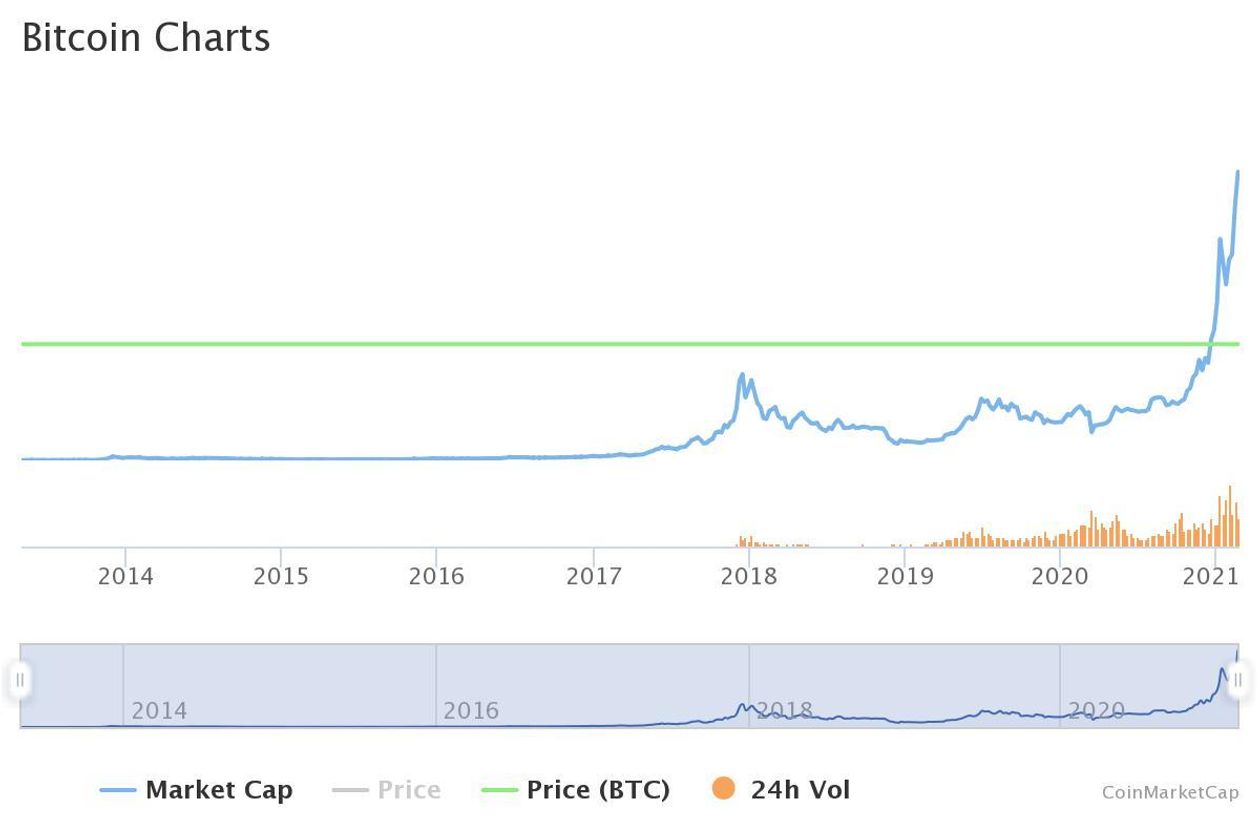Open the CoinMarketCap credit link
Viewport: 1260px width, 840px height.
pyautogui.click(x=1170, y=792)
